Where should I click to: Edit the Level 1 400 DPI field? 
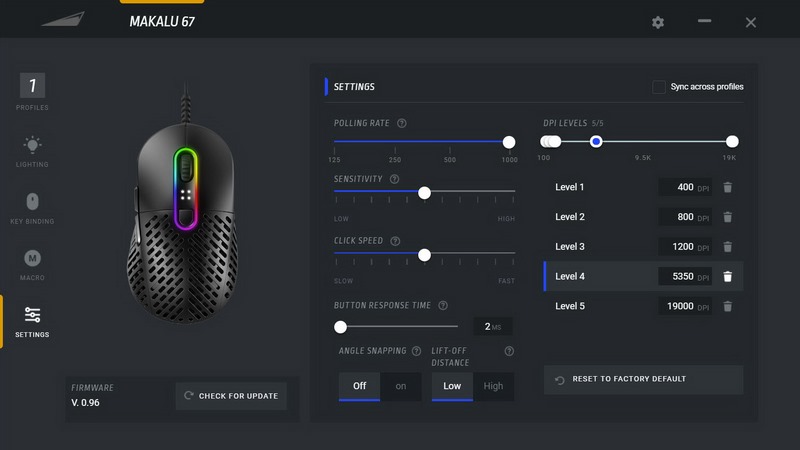685,187
